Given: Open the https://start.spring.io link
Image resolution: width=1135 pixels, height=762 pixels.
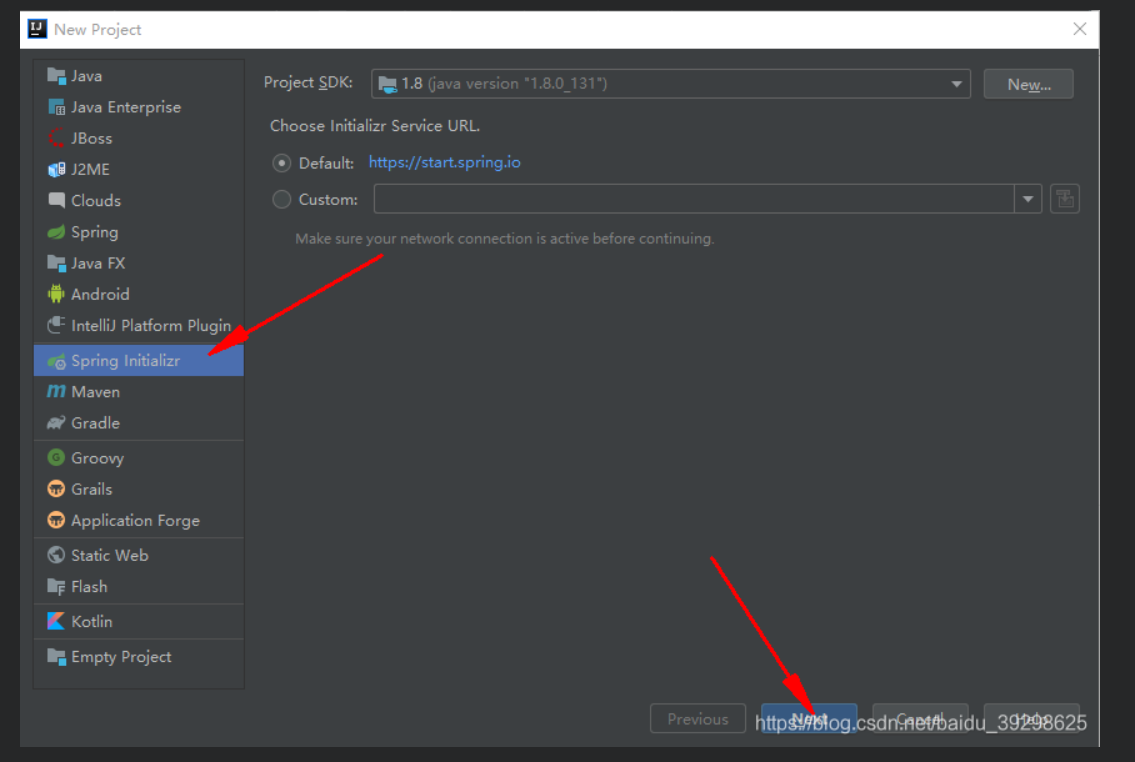Looking at the screenshot, I should tap(444, 162).
